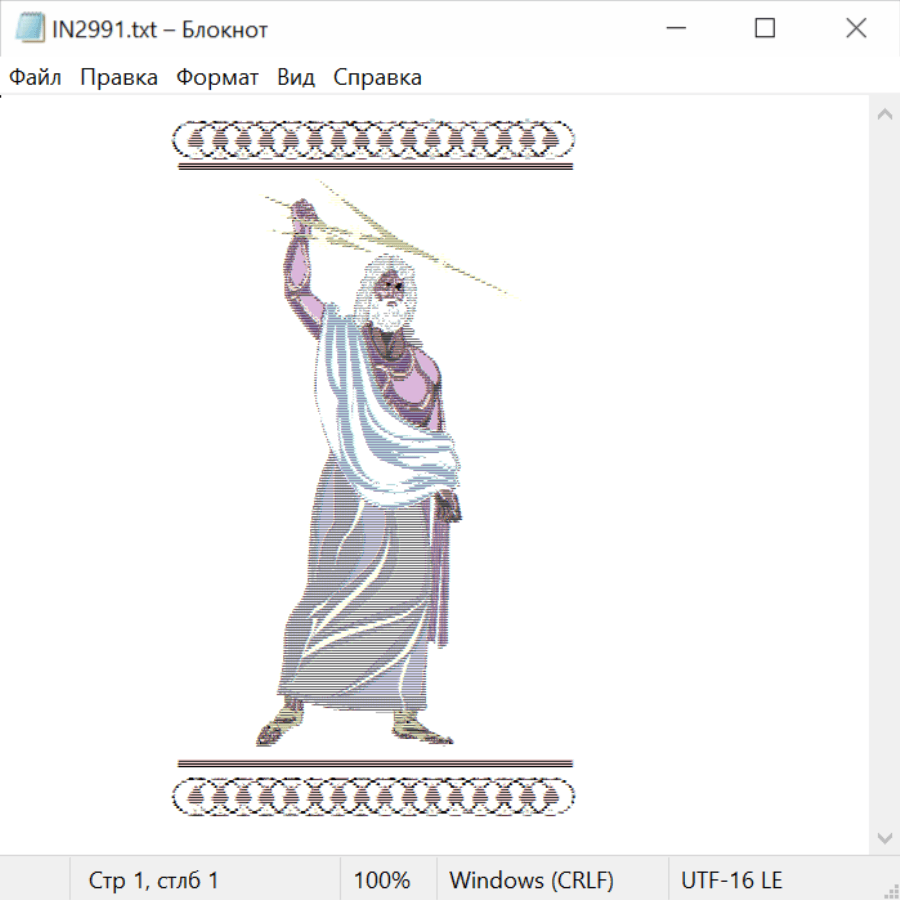The width and height of the screenshot is (900, 900).
Task: Click the vertical scrollbar track
Action: [x=884, y=475]
